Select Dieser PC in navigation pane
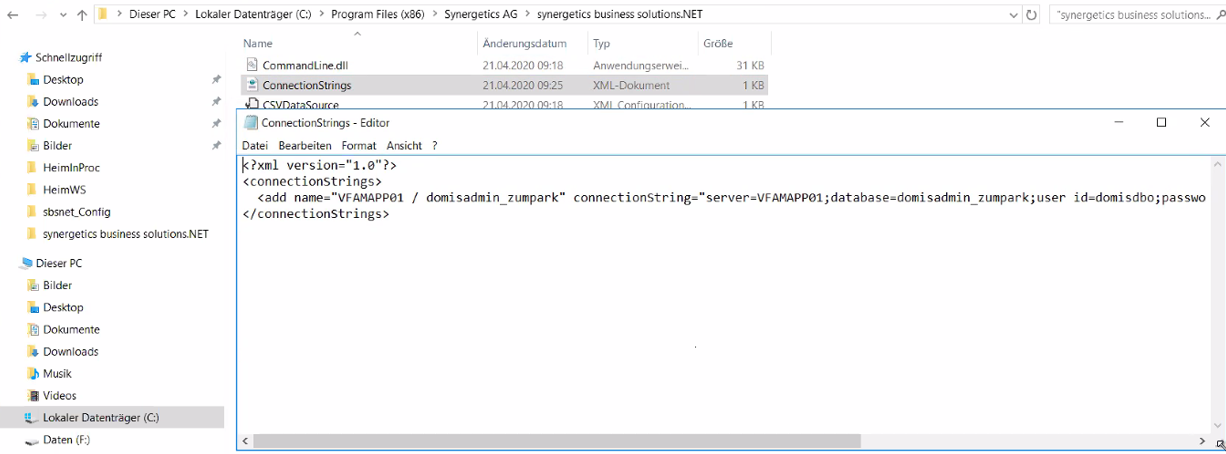1226x454 pixels. click(58, 264)
